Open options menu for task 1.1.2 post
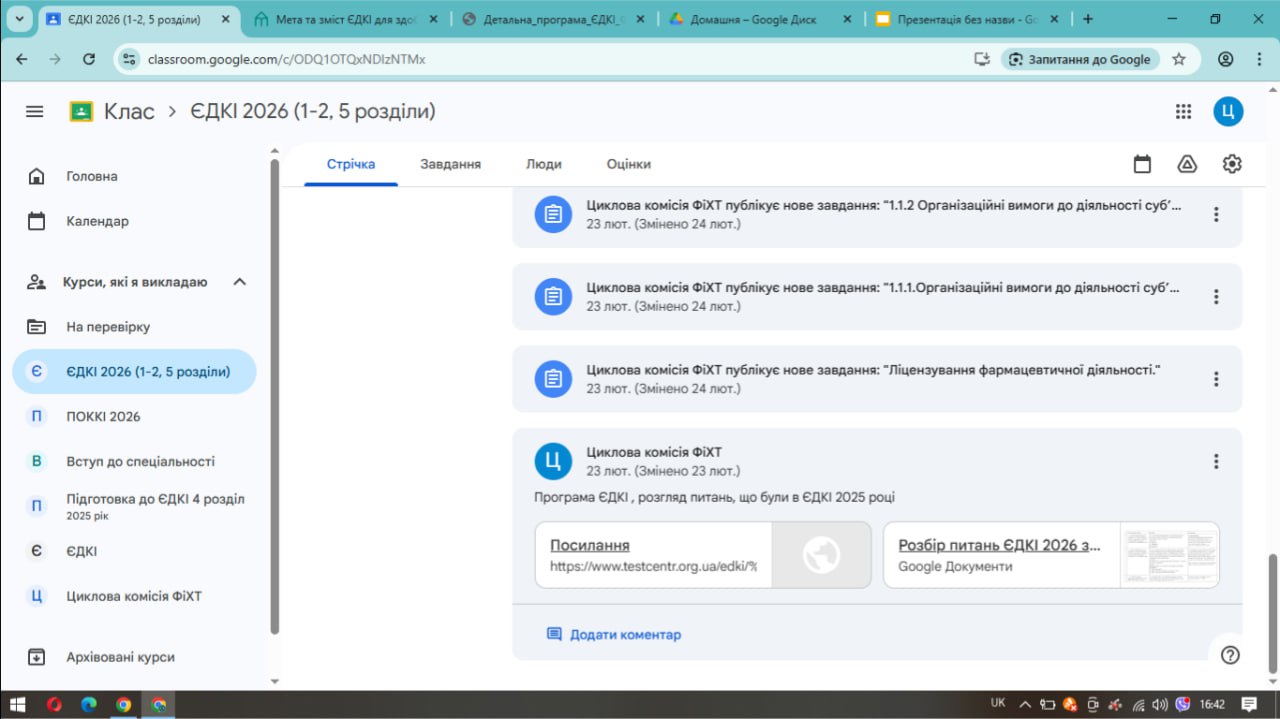This screenshot has width=1280, height=719. tap(1216, 214)
